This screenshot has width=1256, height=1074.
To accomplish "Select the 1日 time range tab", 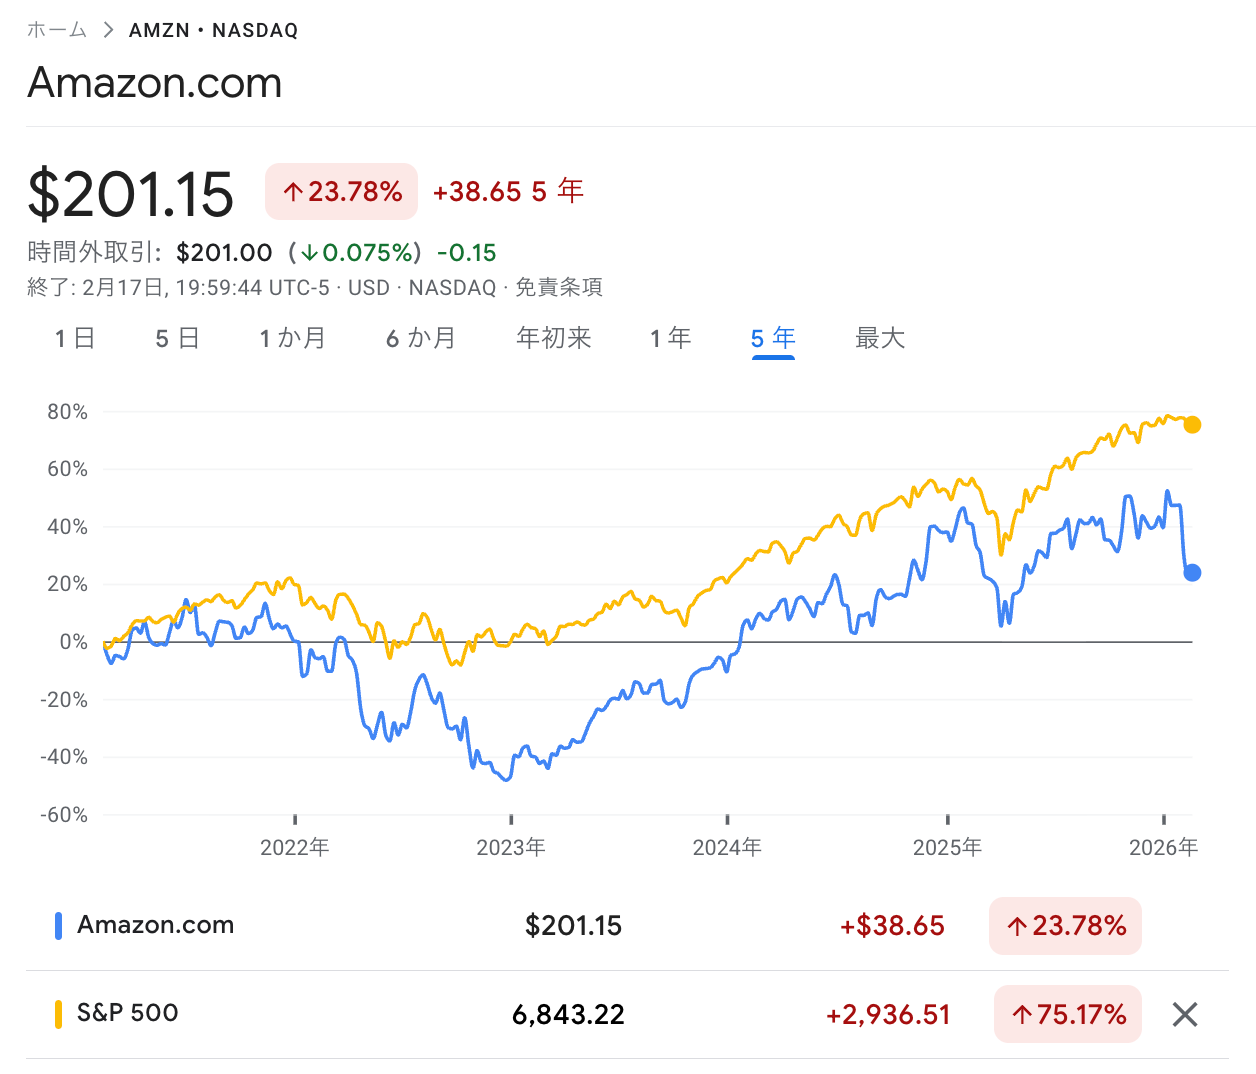I will tap(75, 339).
